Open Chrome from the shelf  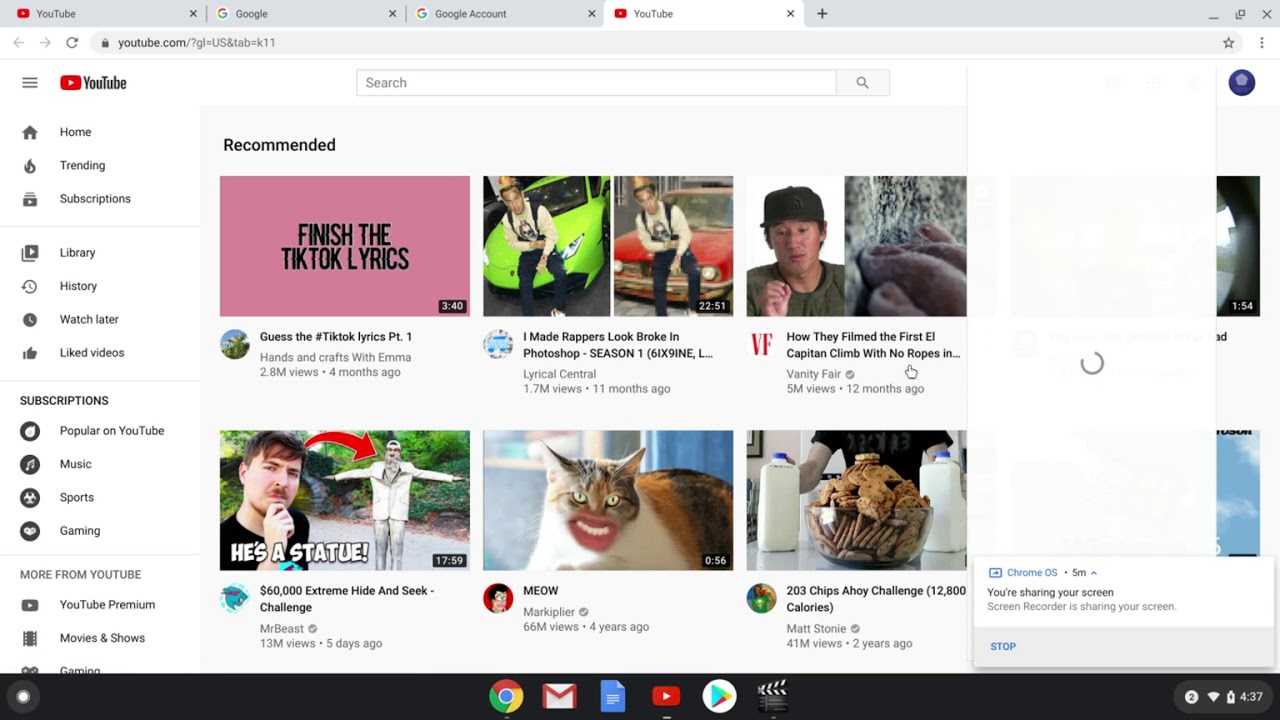point(506,696)
